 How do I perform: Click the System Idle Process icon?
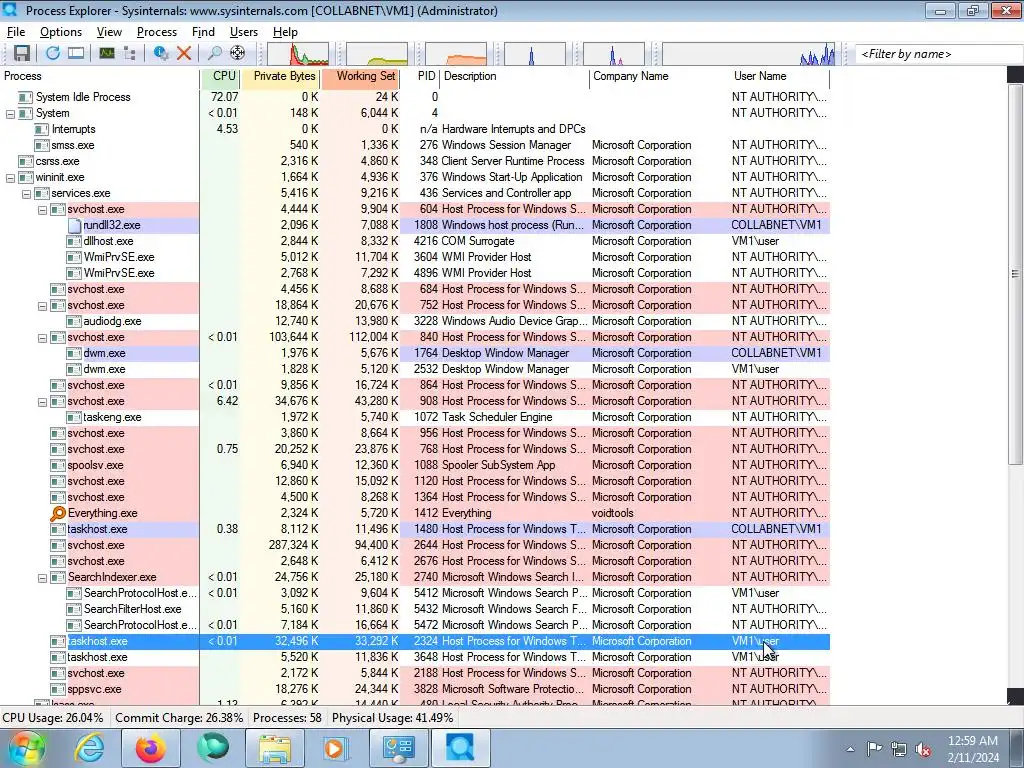click(x=25, y=97)
